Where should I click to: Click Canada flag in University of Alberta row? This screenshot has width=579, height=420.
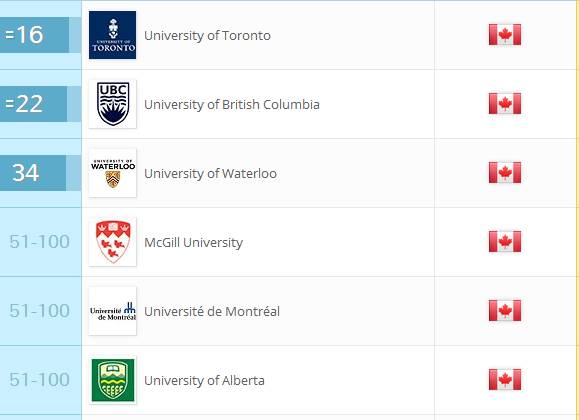coord(505,379)
